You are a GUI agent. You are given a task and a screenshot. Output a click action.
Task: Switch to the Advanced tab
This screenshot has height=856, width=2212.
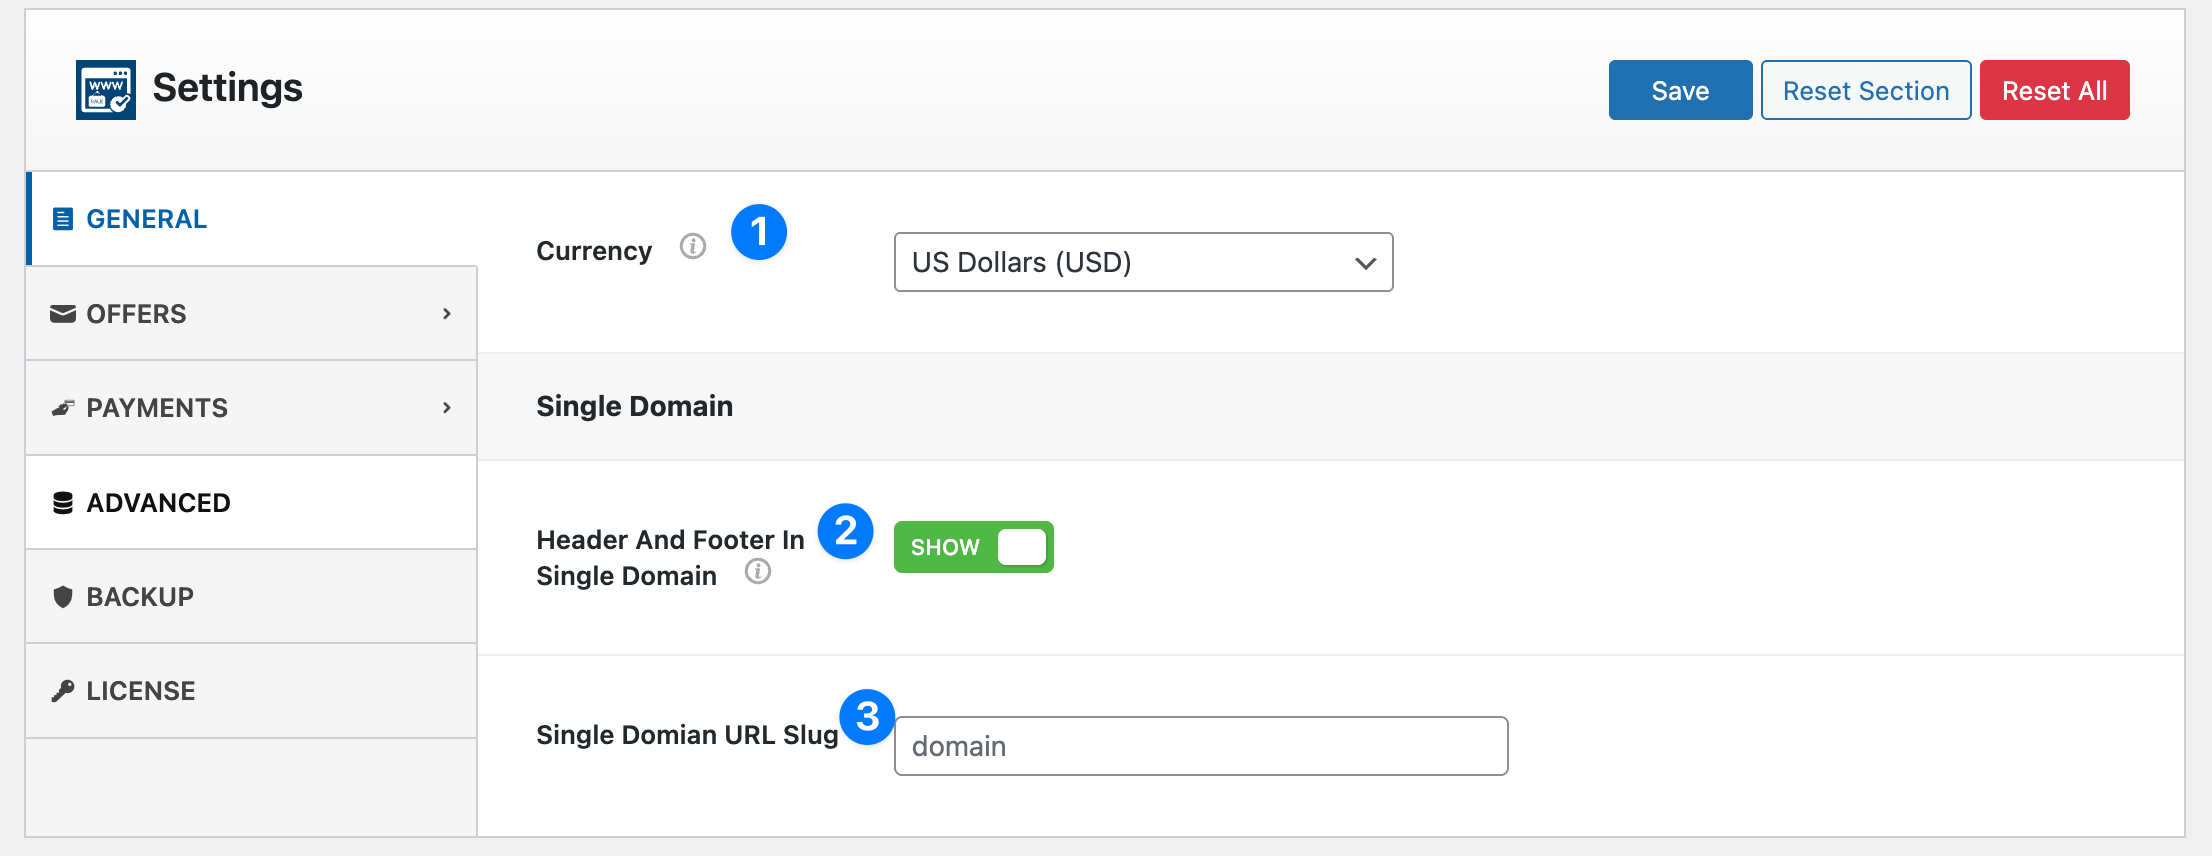pyautogui.click(x=158, y=503)
